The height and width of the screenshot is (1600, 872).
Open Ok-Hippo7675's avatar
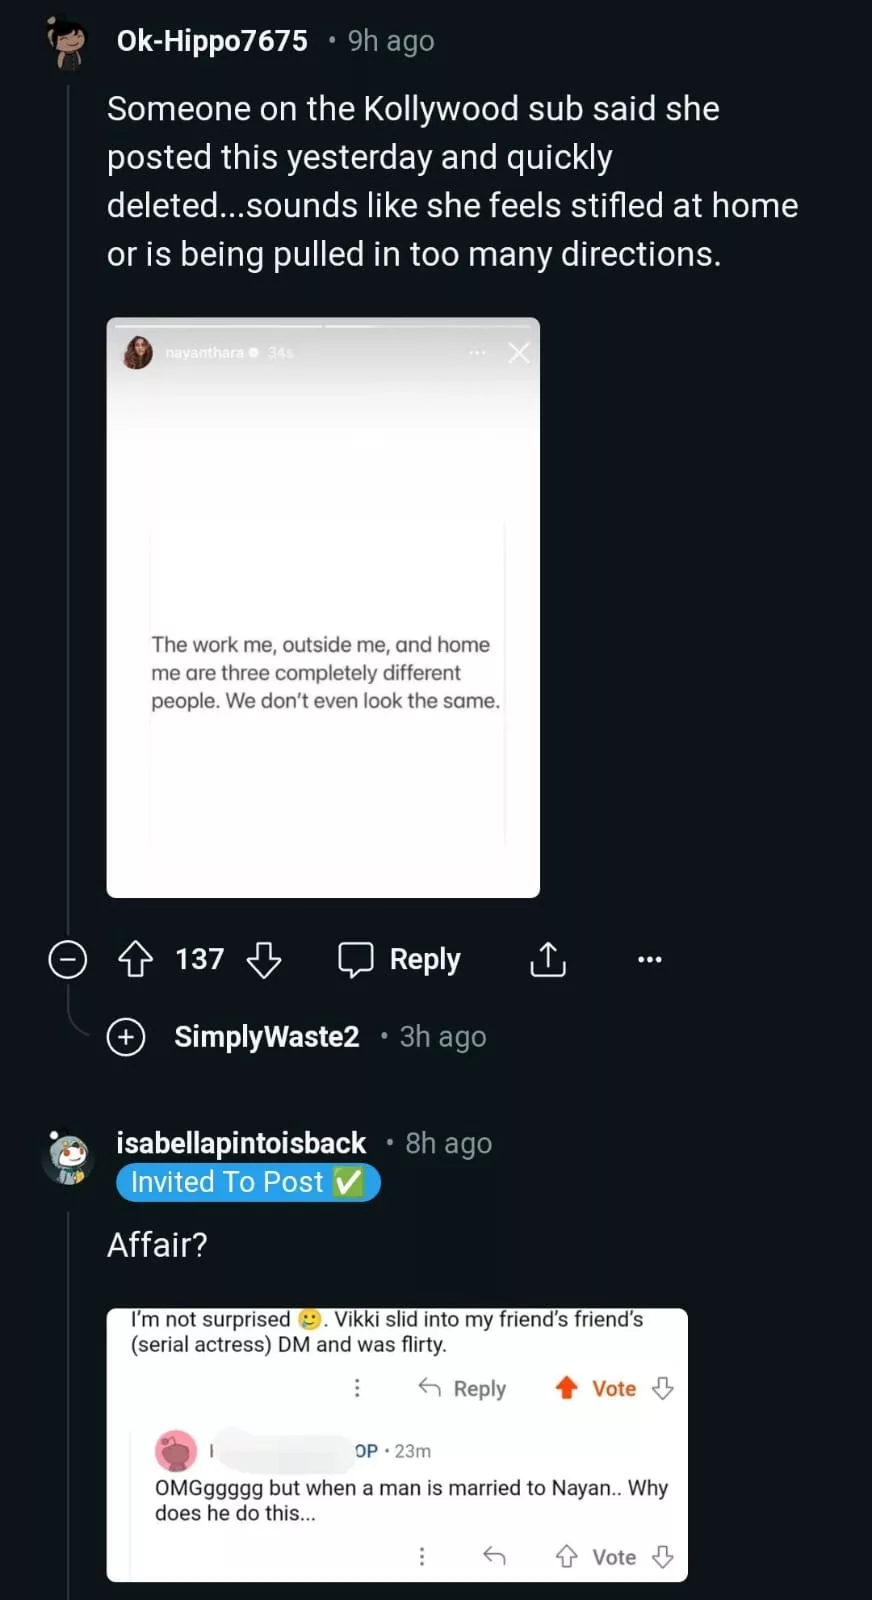tap(68, 42)
